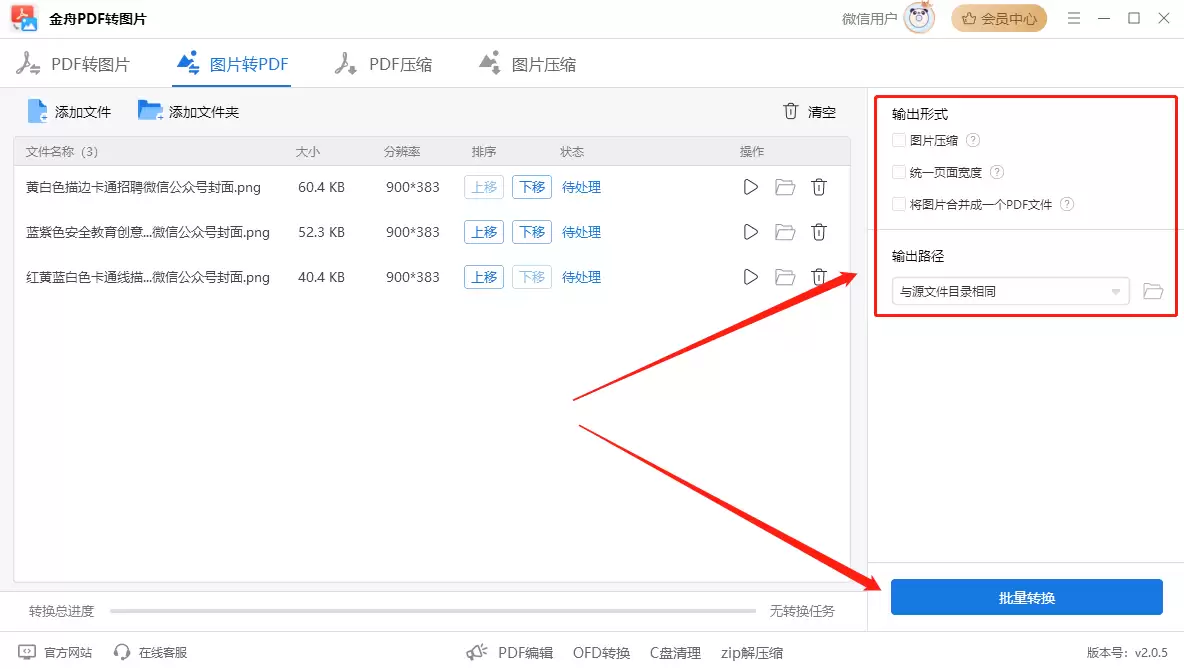Check the 统一页面宽度 option
The image size is (1184, 669).
(x=897, y=172)
